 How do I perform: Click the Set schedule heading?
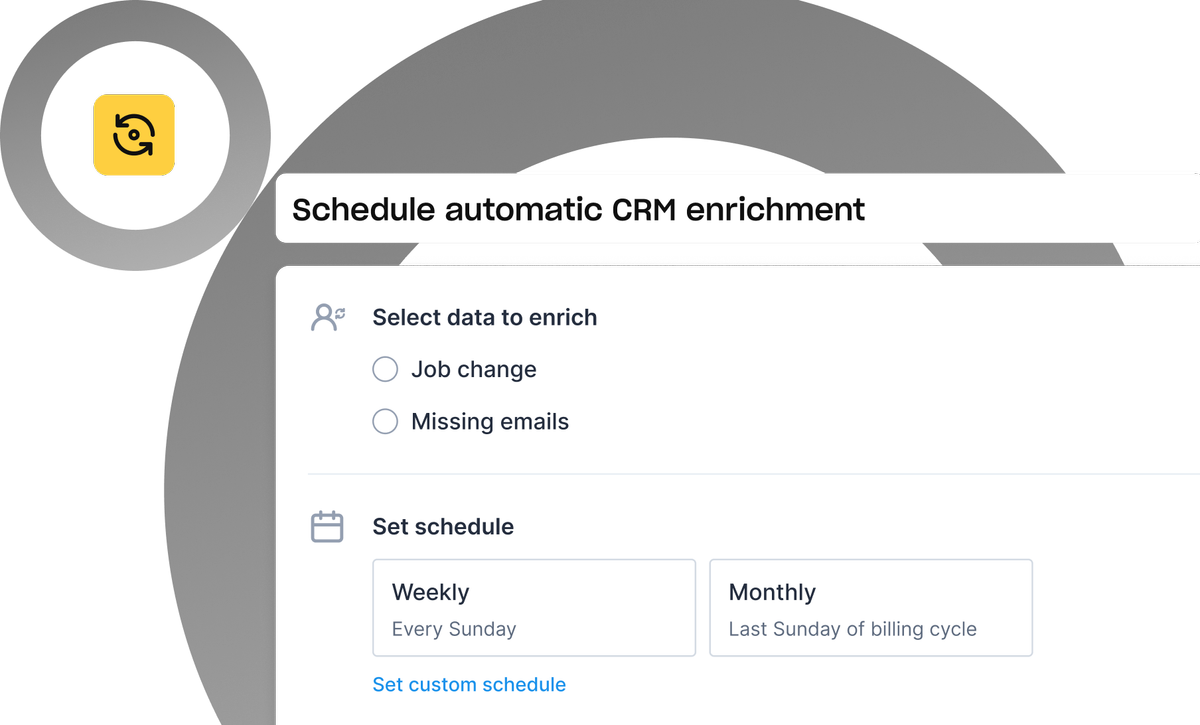[443, 527]
